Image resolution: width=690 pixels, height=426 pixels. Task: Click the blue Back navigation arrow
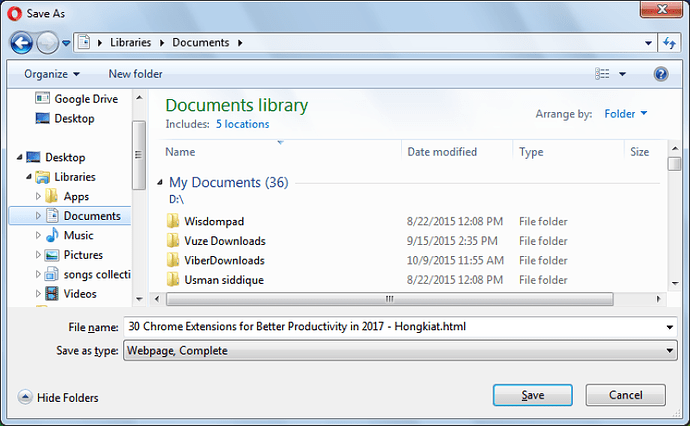[x=22, y=43]
